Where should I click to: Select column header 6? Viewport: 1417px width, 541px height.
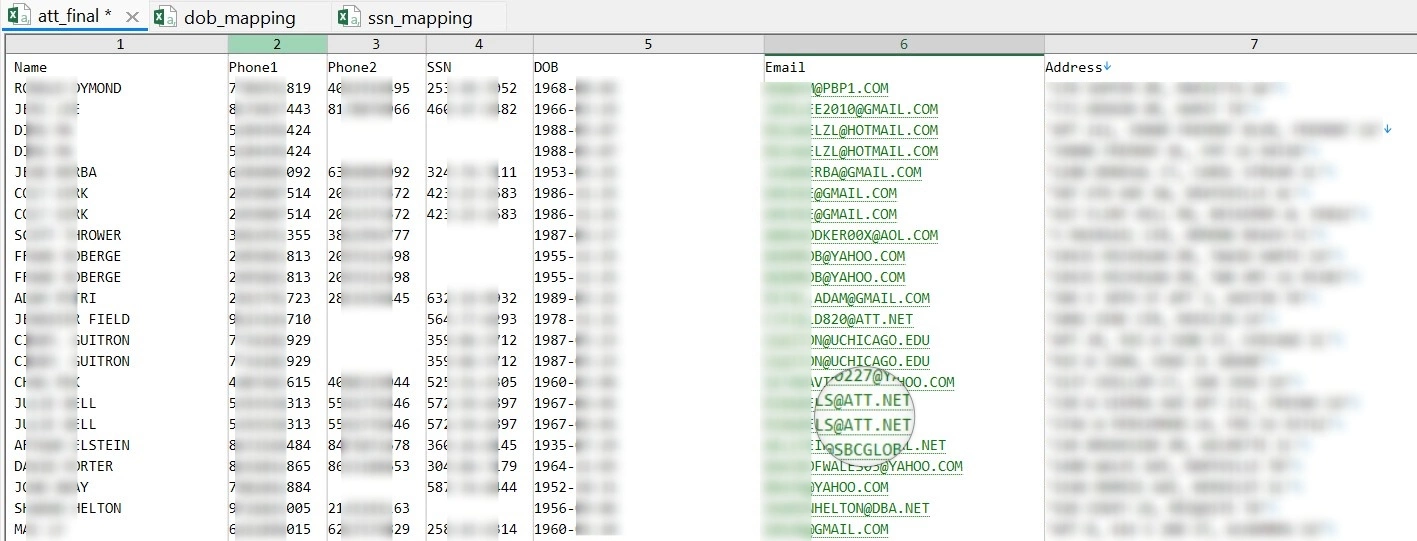[x=904, y=45]
